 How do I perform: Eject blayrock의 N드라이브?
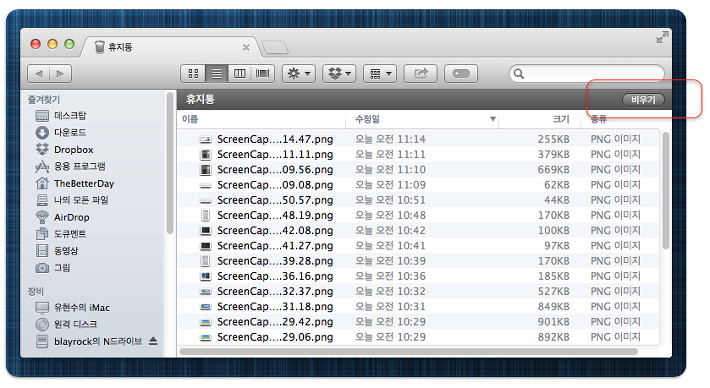[x=153, y=341]
